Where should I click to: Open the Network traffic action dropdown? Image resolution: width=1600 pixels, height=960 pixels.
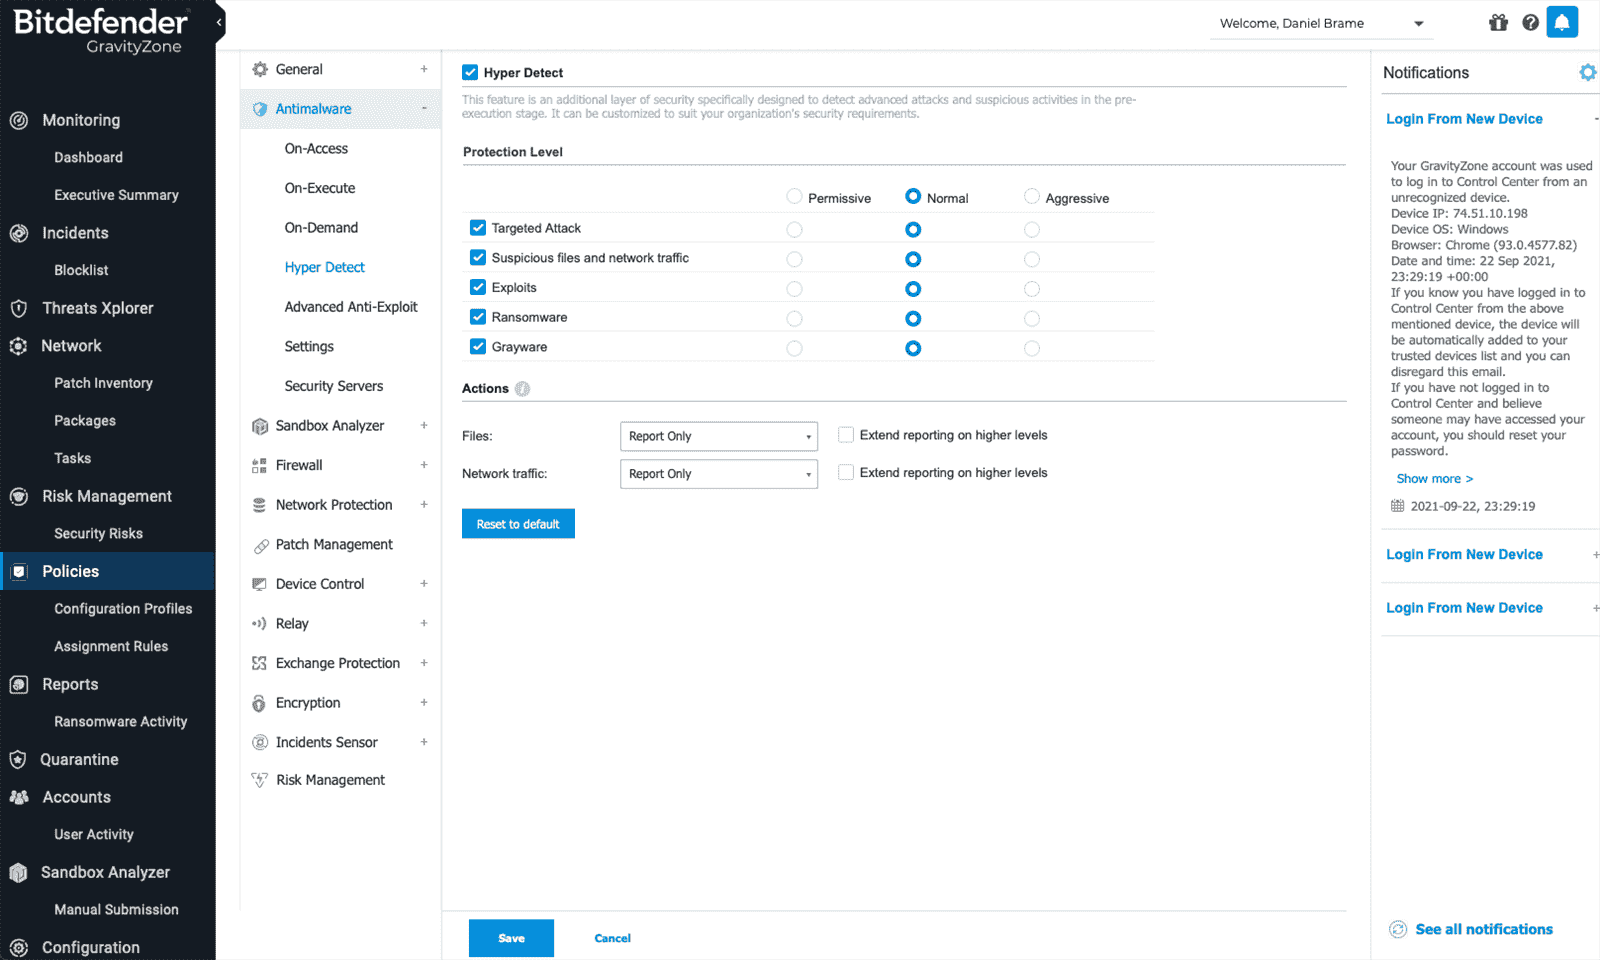719,474
